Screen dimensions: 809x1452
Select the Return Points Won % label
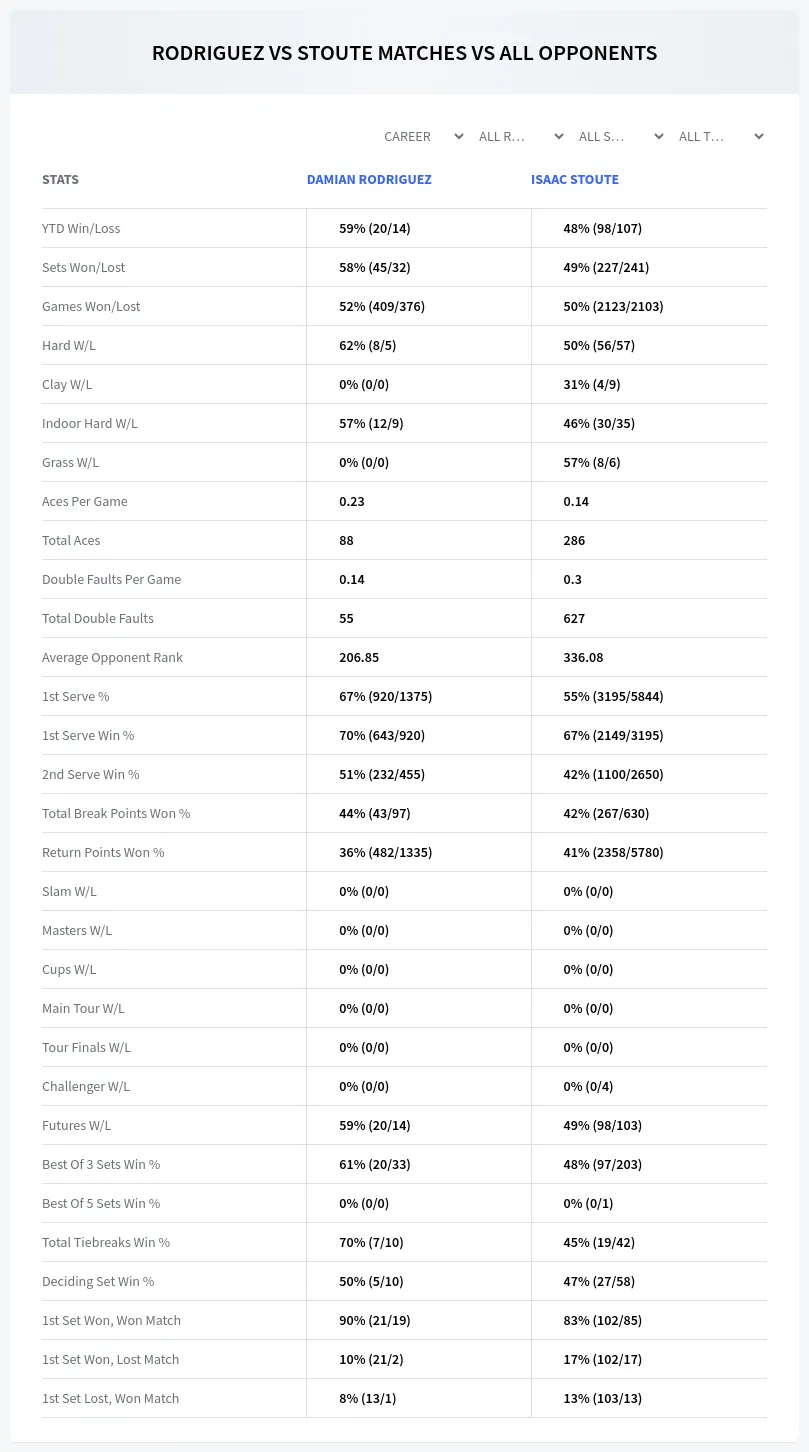(103, 852)
